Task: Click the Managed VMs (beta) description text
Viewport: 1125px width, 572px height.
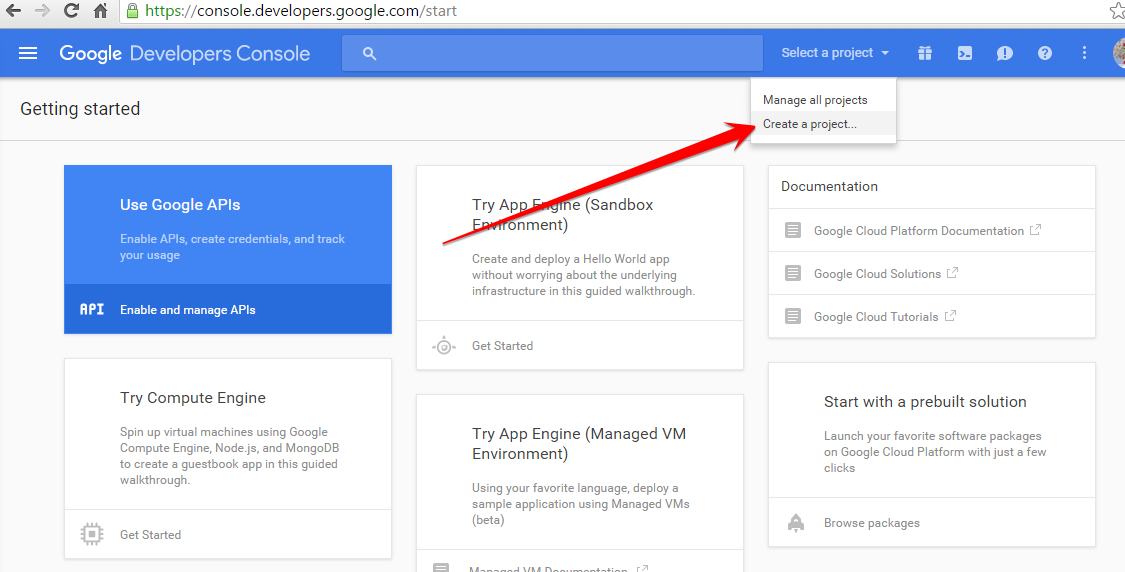Action: [x=580, y=504]
